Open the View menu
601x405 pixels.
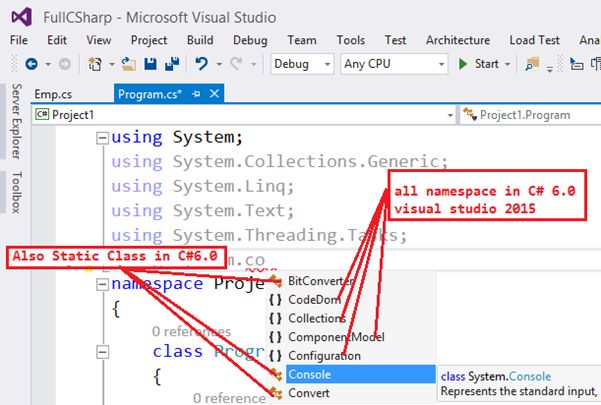[x=99, y=40]
